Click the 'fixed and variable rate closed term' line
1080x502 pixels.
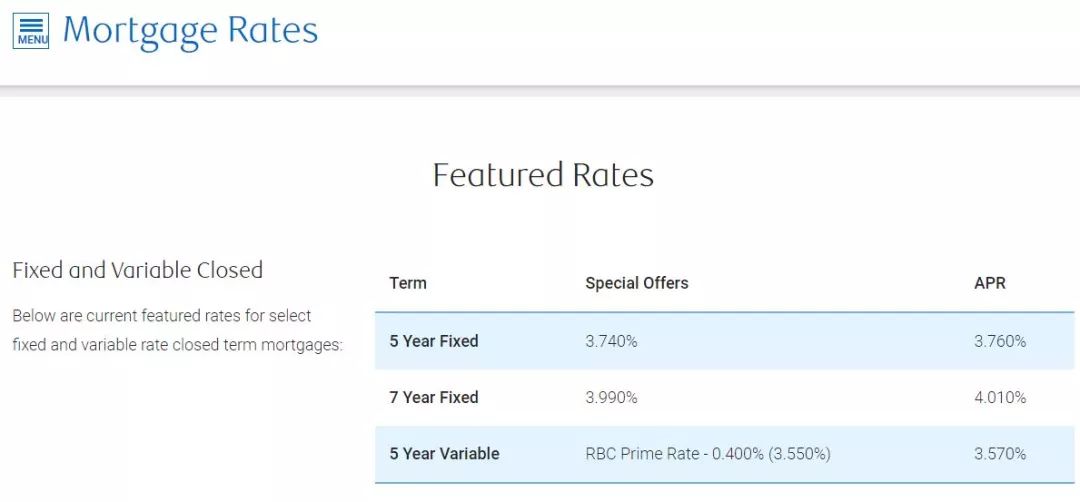tap(177, 345)
